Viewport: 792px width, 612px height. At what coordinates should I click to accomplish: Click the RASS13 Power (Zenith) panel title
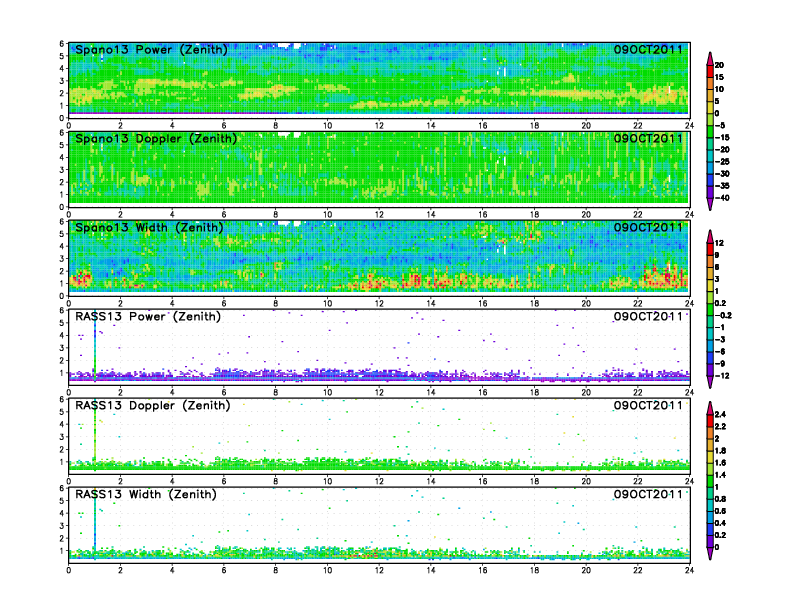149,317
